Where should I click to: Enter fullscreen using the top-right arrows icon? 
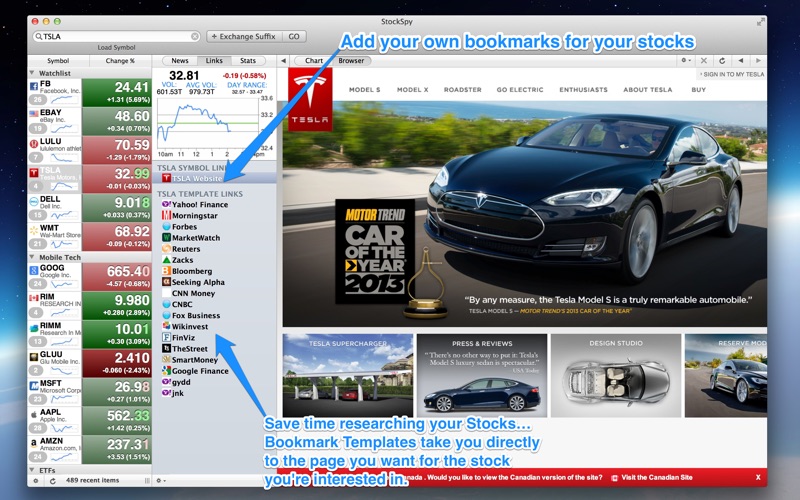click(762, 20)
